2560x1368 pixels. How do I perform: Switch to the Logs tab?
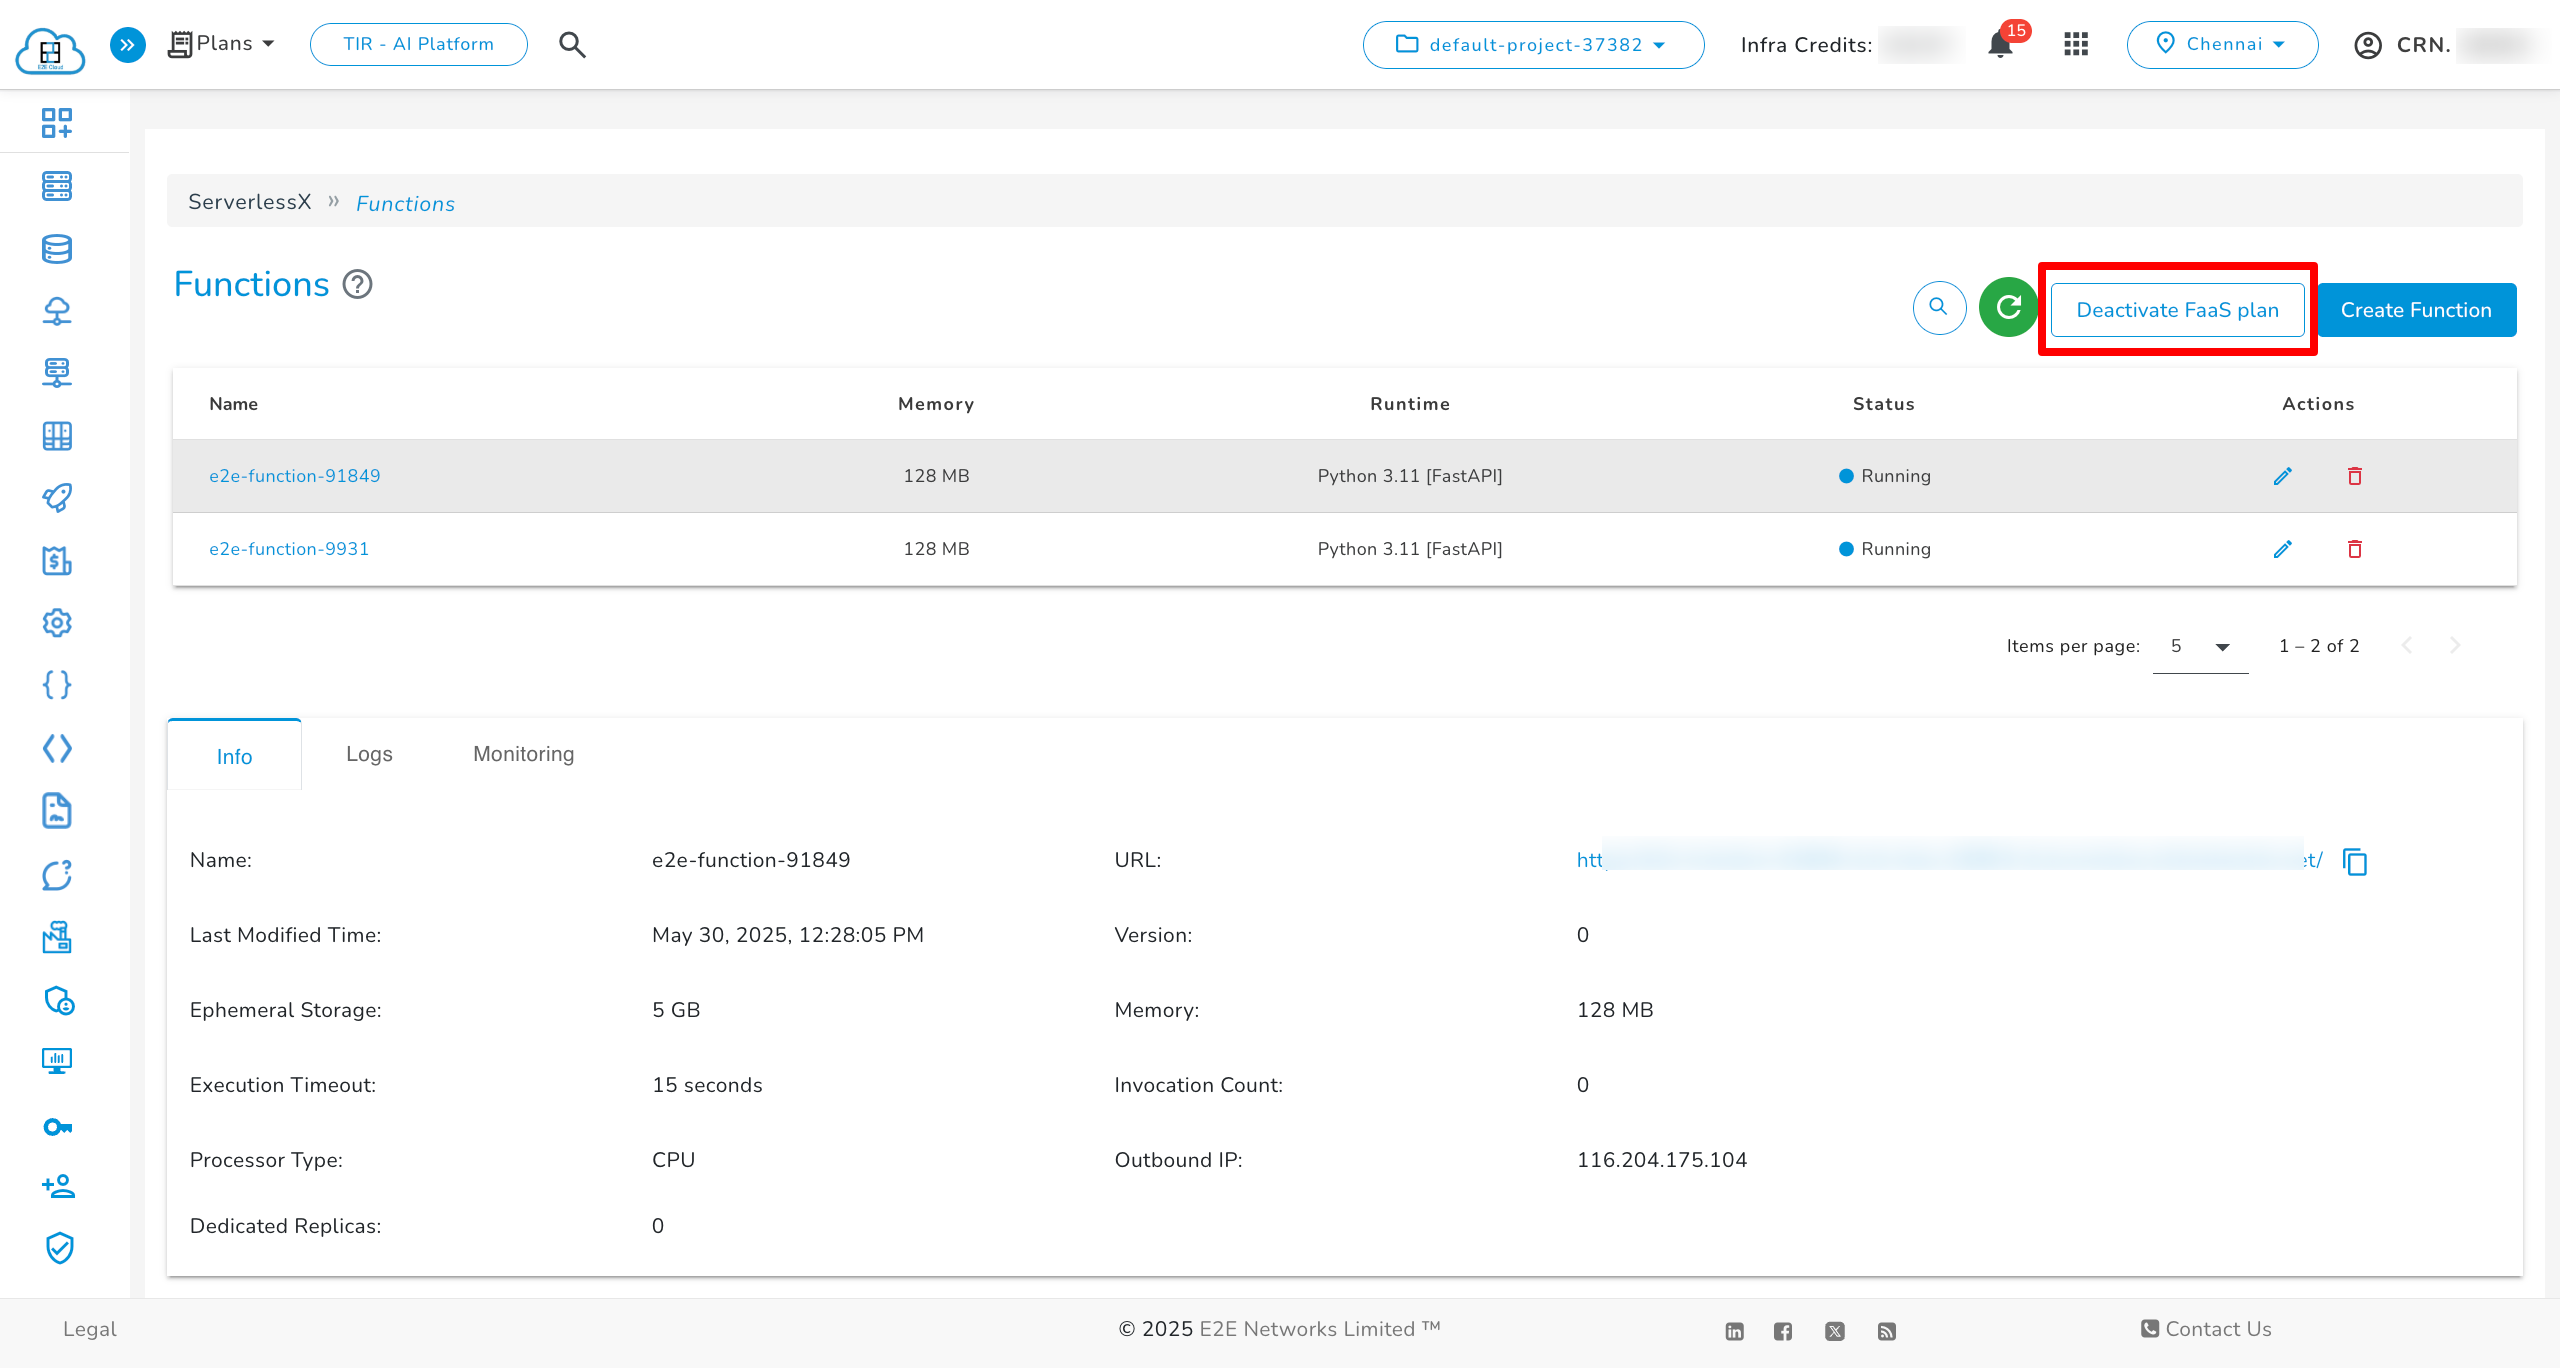pos(369,754)
